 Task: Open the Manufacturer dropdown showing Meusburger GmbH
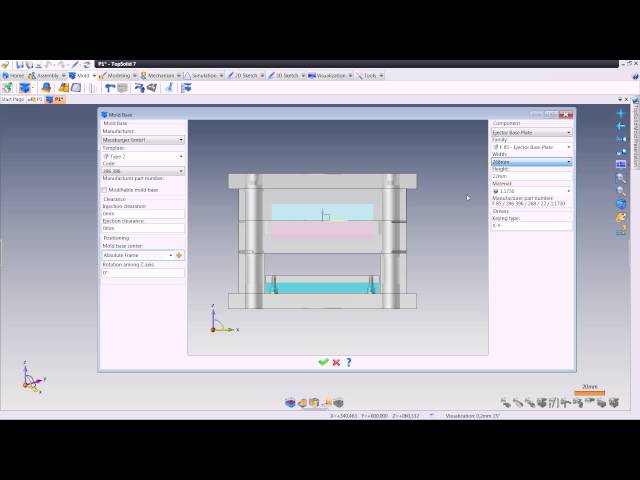tap(143, 140)
